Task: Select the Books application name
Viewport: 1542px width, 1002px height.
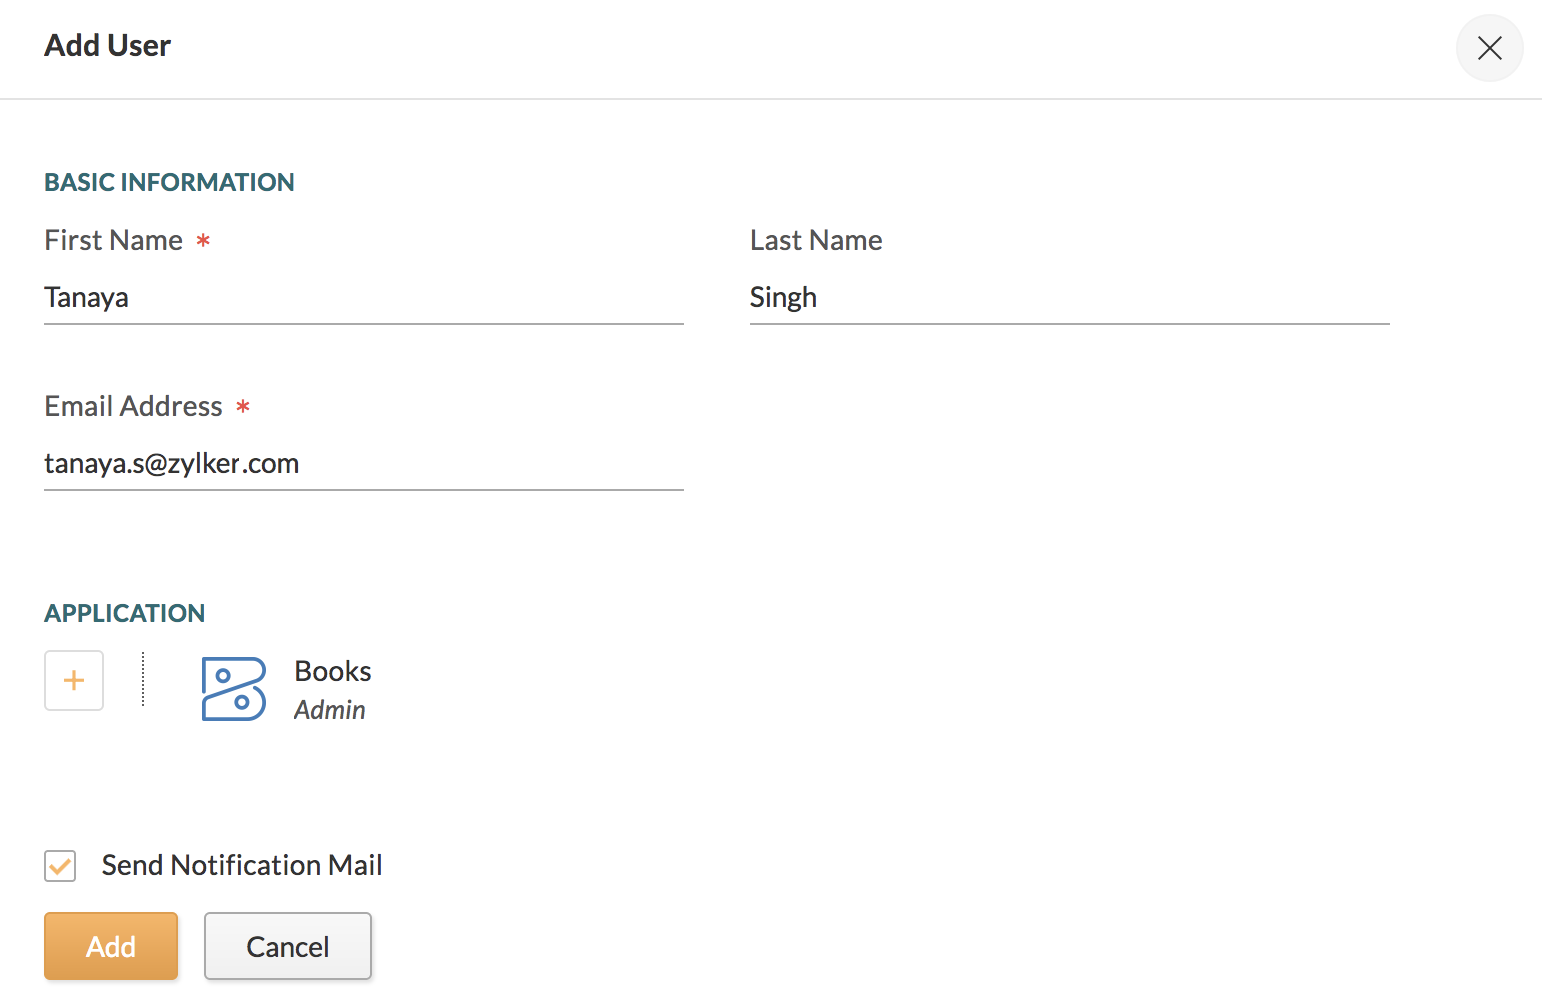Action: coord(333,671)
